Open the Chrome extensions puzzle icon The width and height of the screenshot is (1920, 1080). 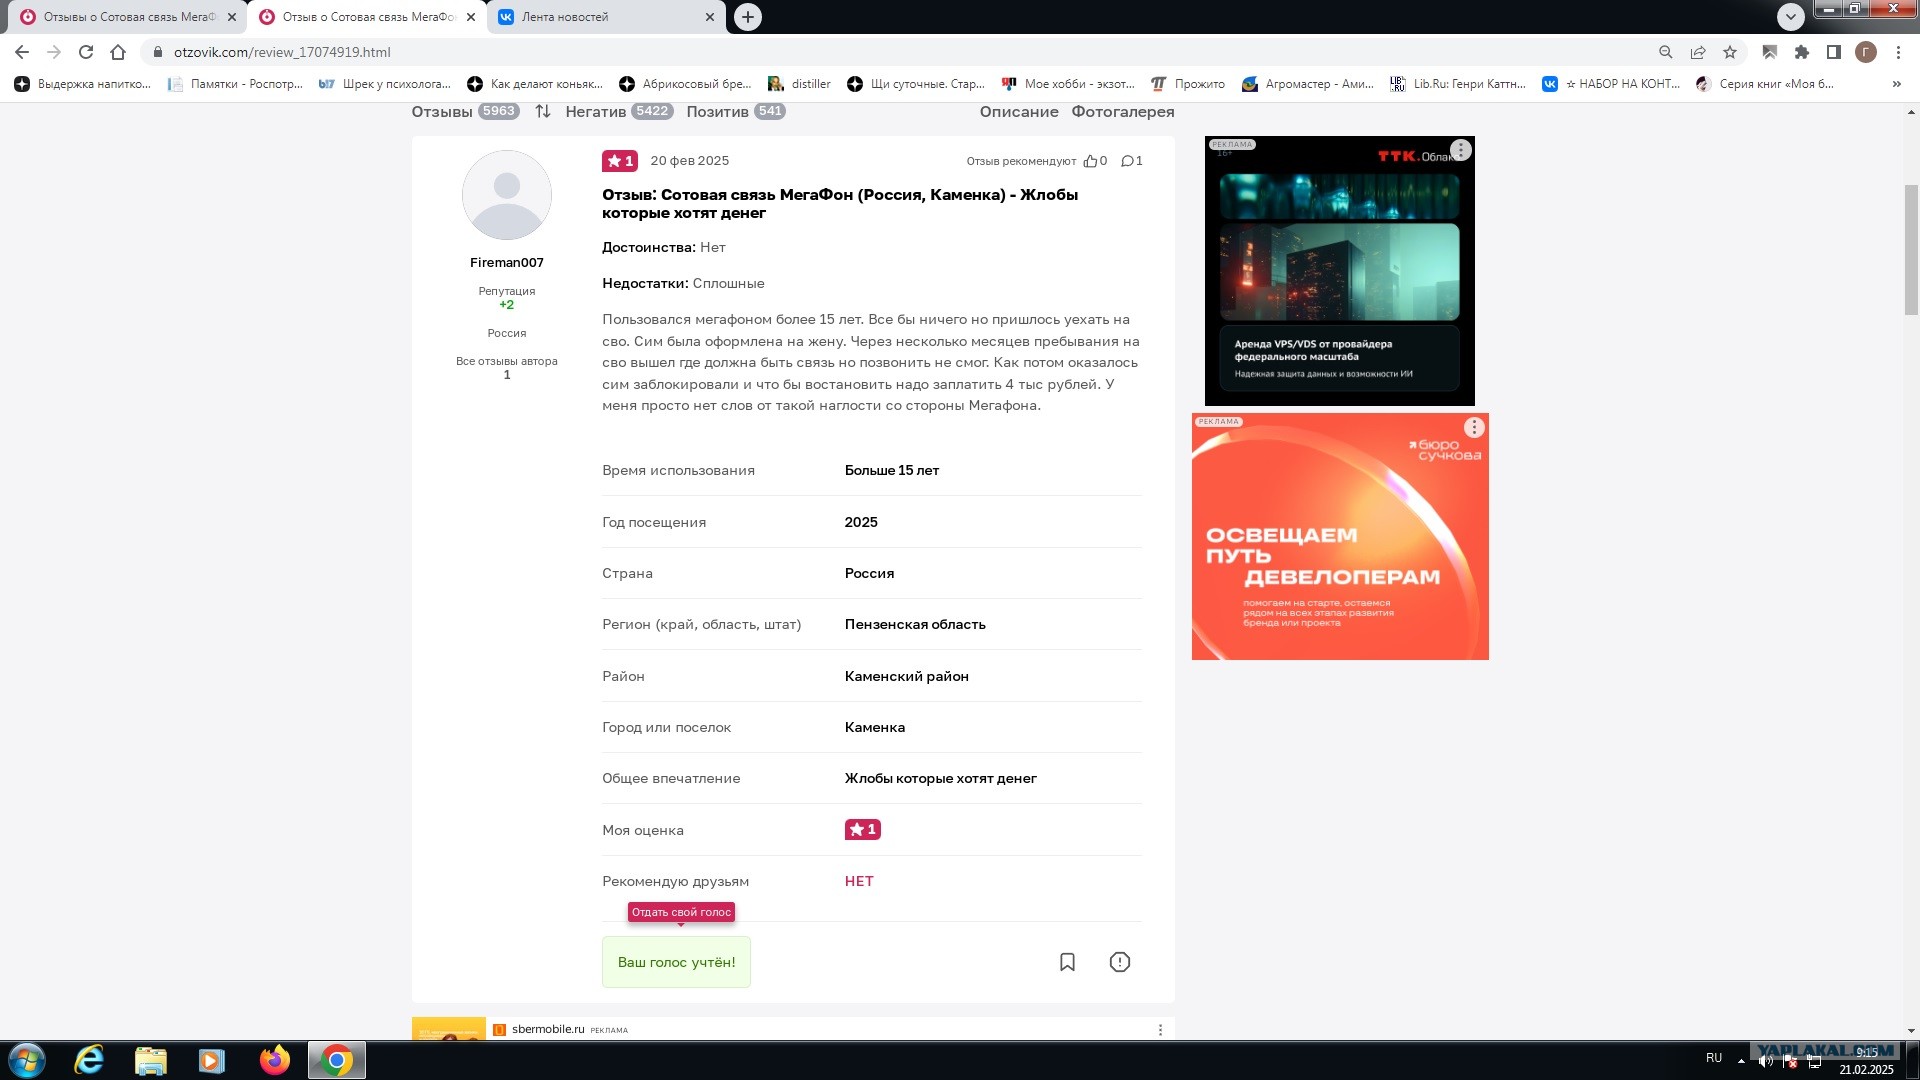click(1802, 52)
